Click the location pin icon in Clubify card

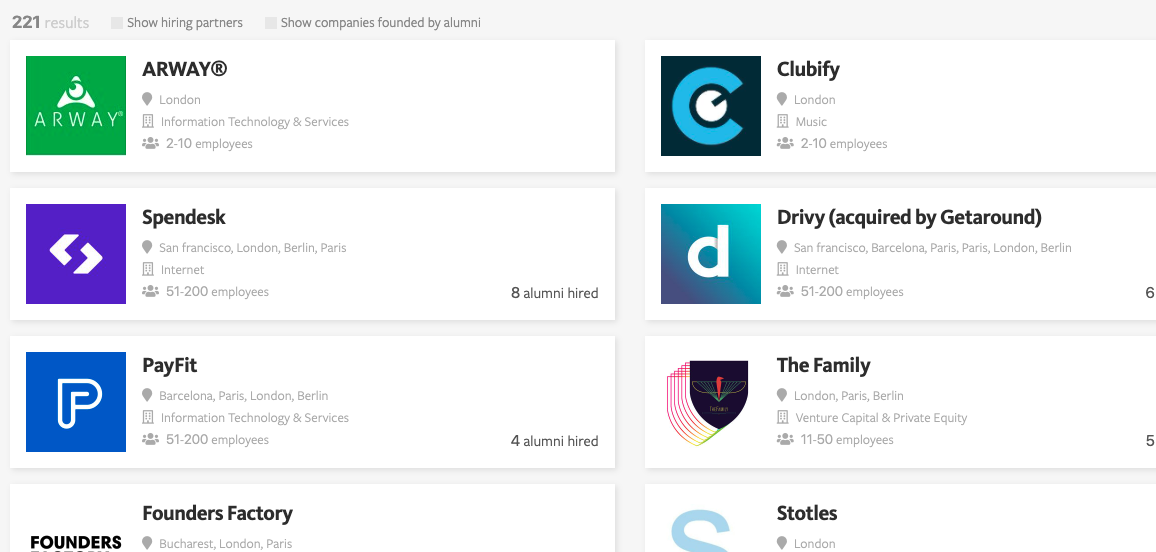point(781,99)
